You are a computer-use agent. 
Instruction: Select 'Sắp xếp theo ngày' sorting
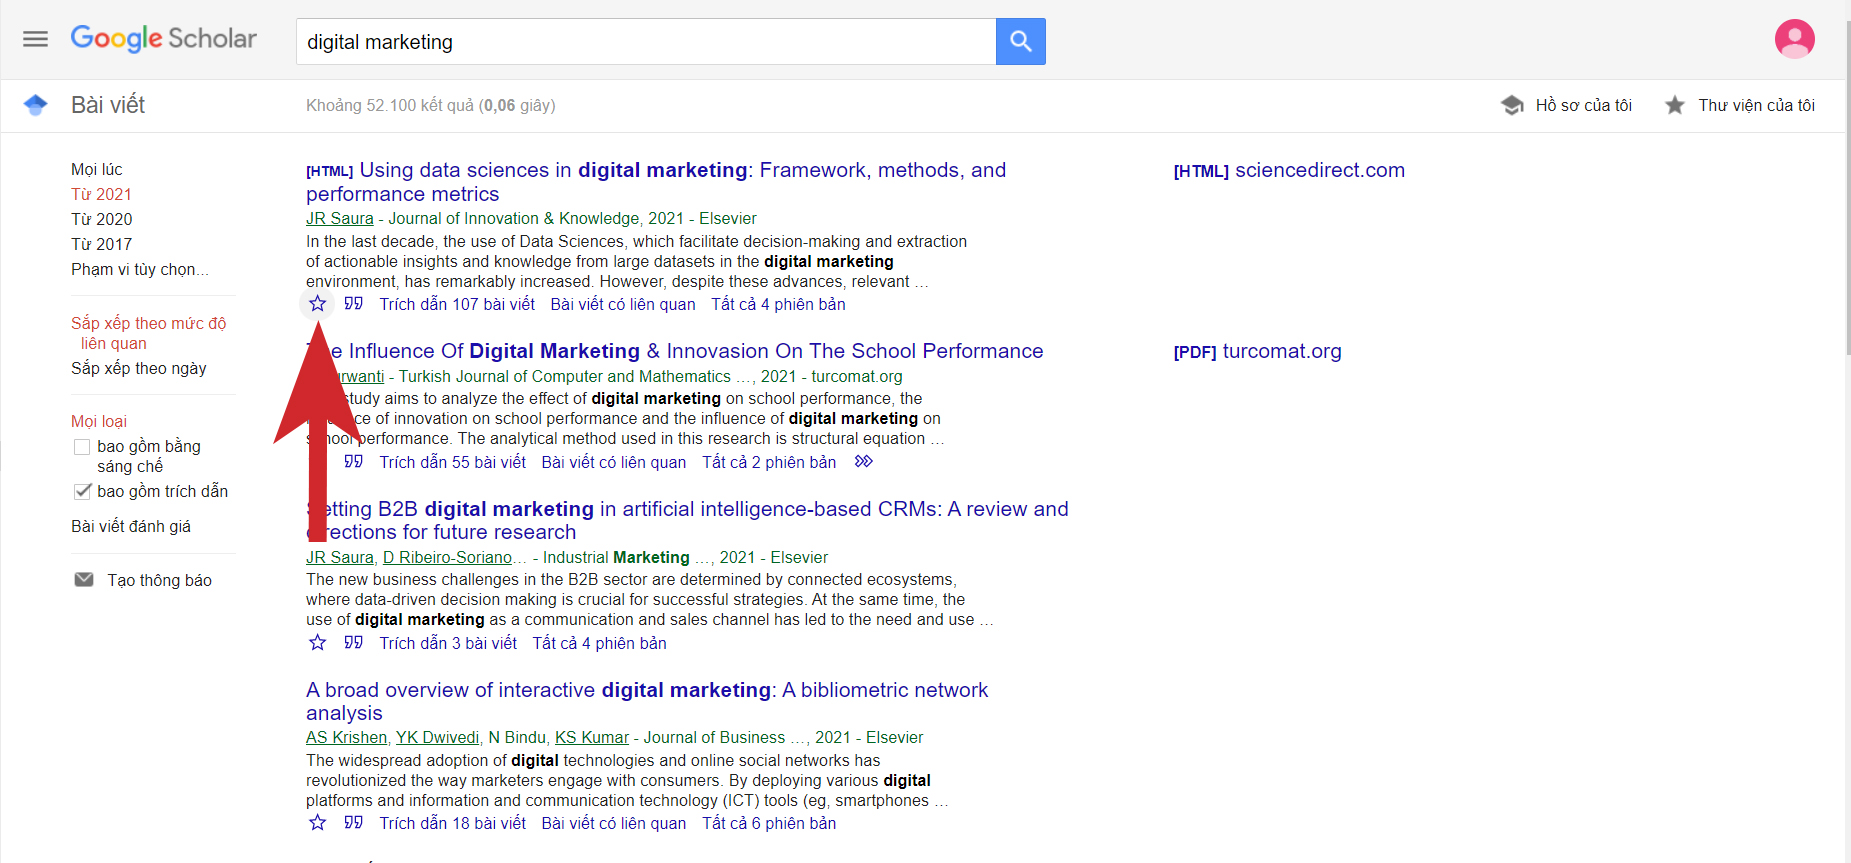click(x=138, y=368)
